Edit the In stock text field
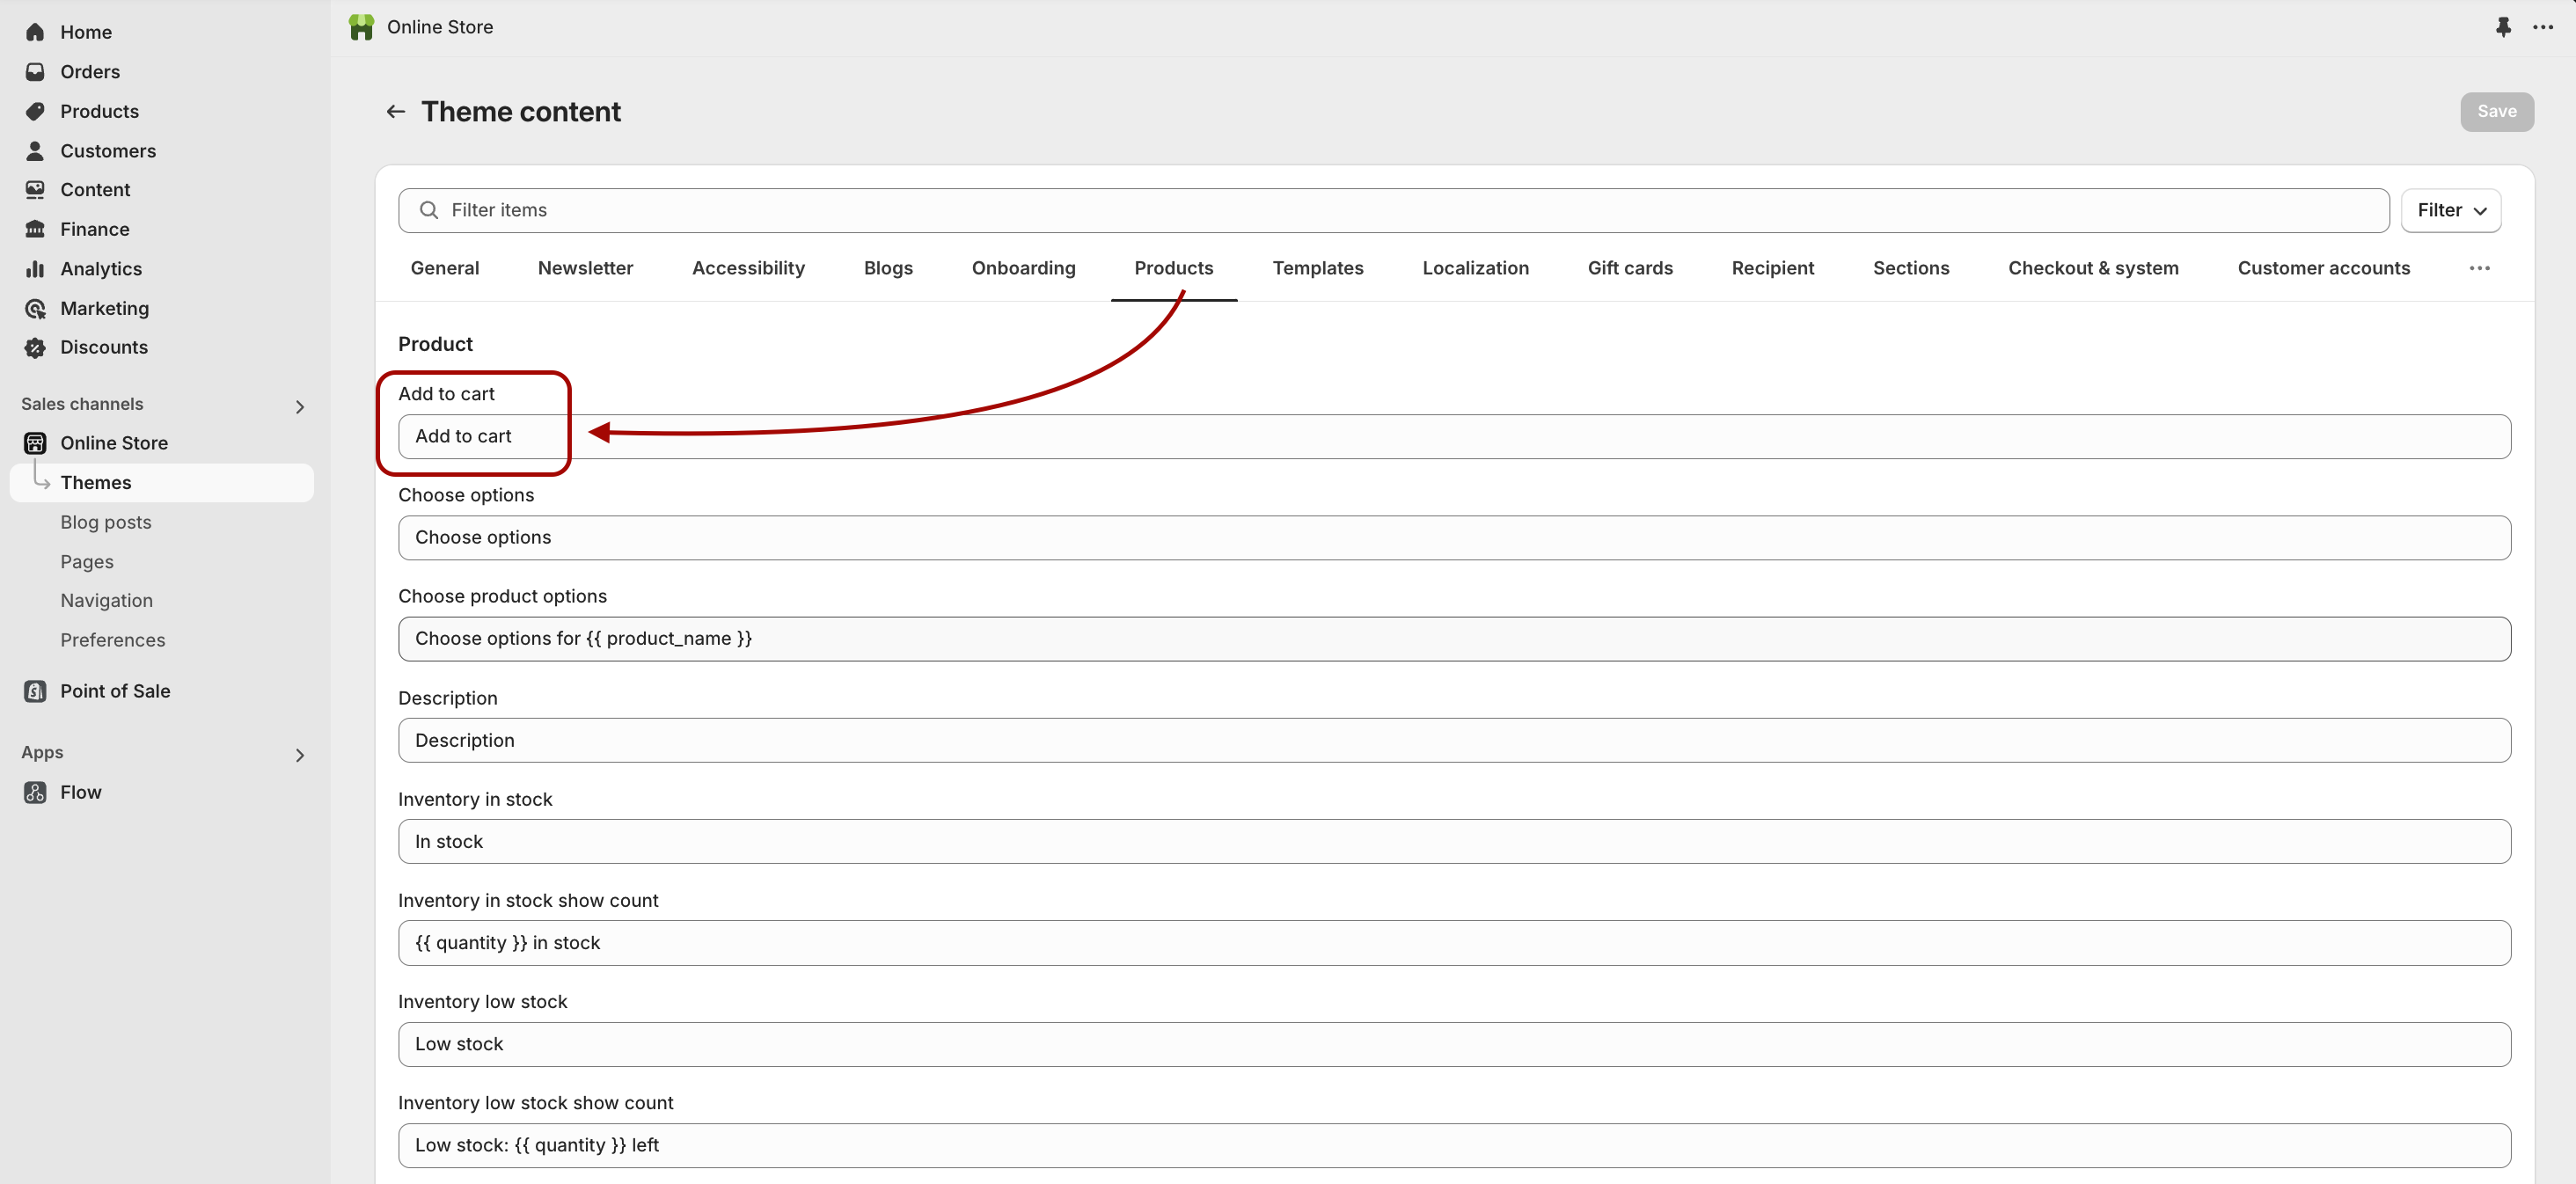The width and height of the screenshot is (2576, 1184). [x=1454, y=841]
